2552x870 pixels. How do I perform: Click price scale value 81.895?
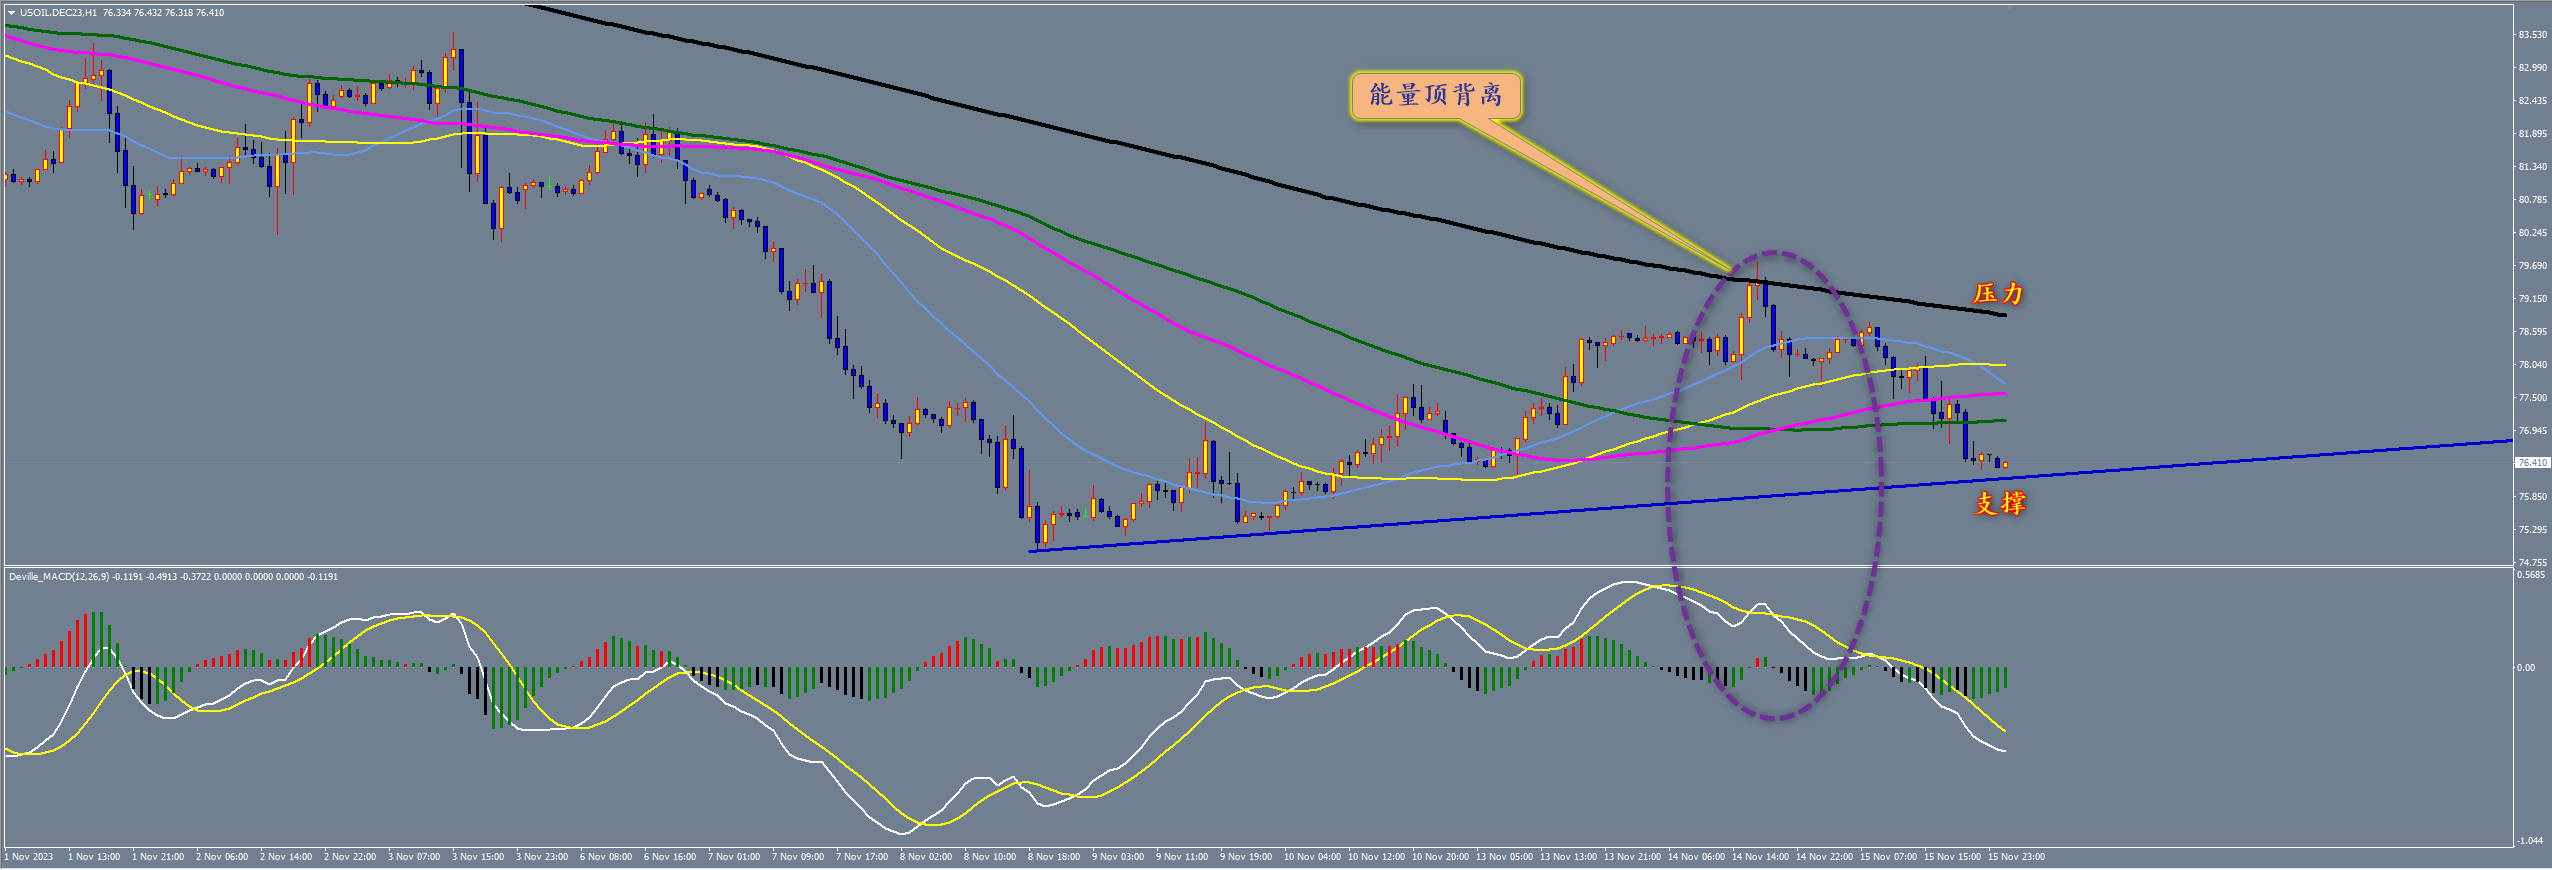2532,134
